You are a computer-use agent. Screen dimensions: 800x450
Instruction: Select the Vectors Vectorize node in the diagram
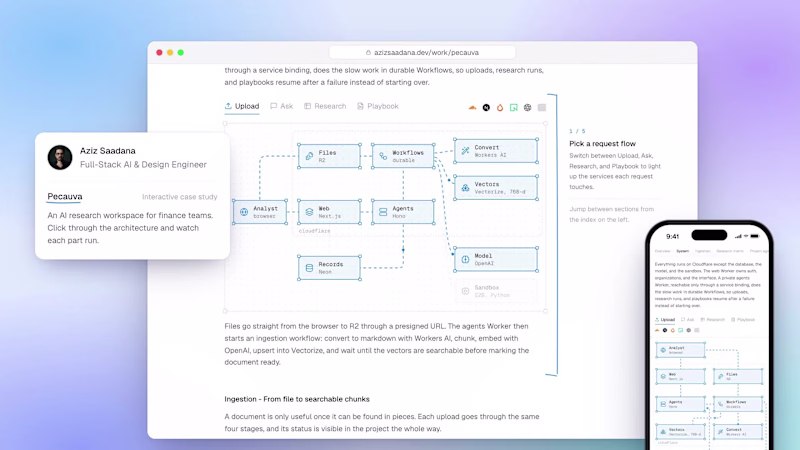coord(496,188)
